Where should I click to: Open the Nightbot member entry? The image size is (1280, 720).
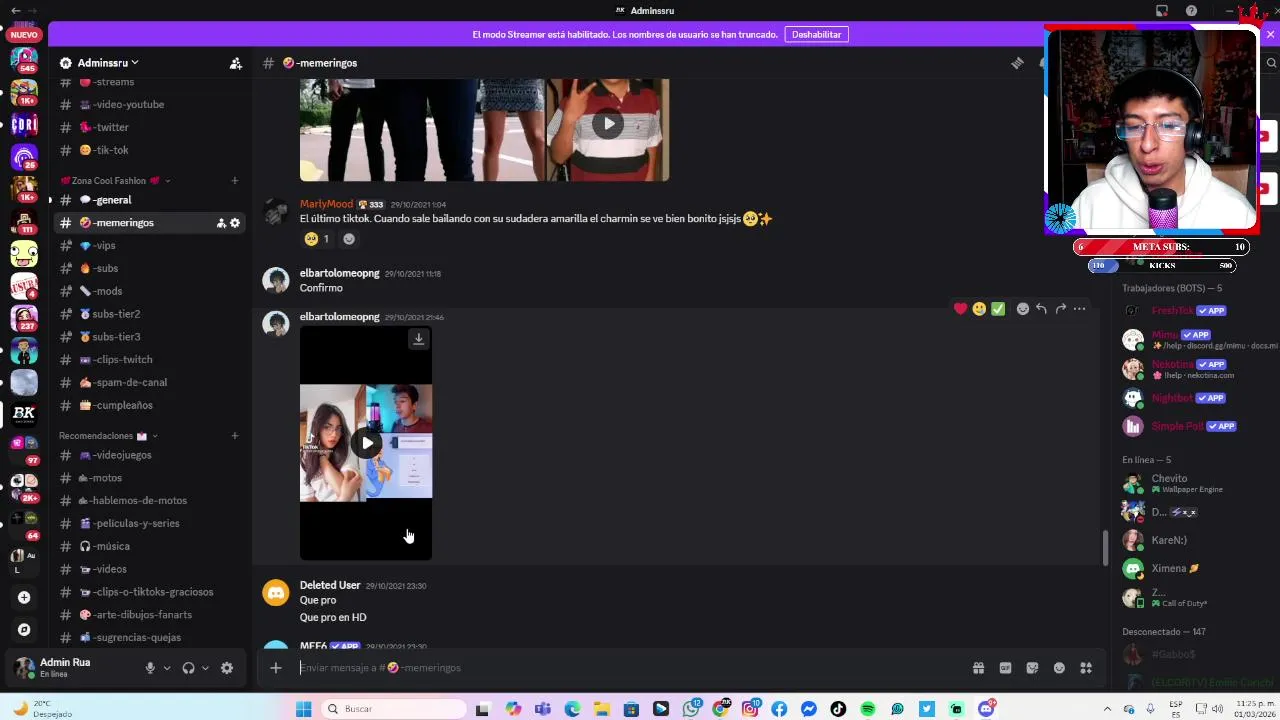pos(1195,398)
